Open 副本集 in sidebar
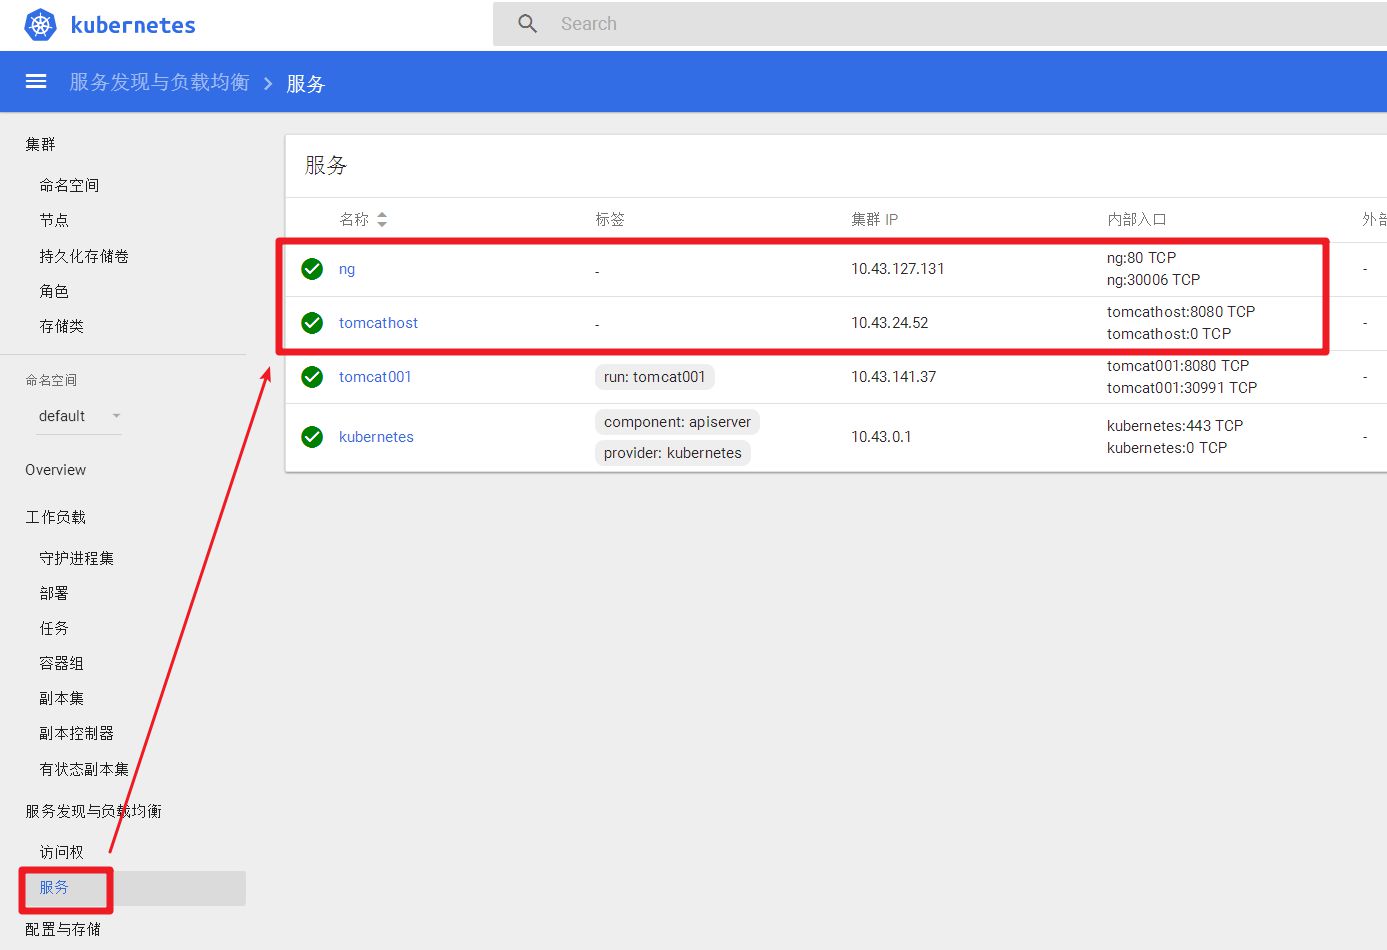The image size is (1387, 950). 61,698
